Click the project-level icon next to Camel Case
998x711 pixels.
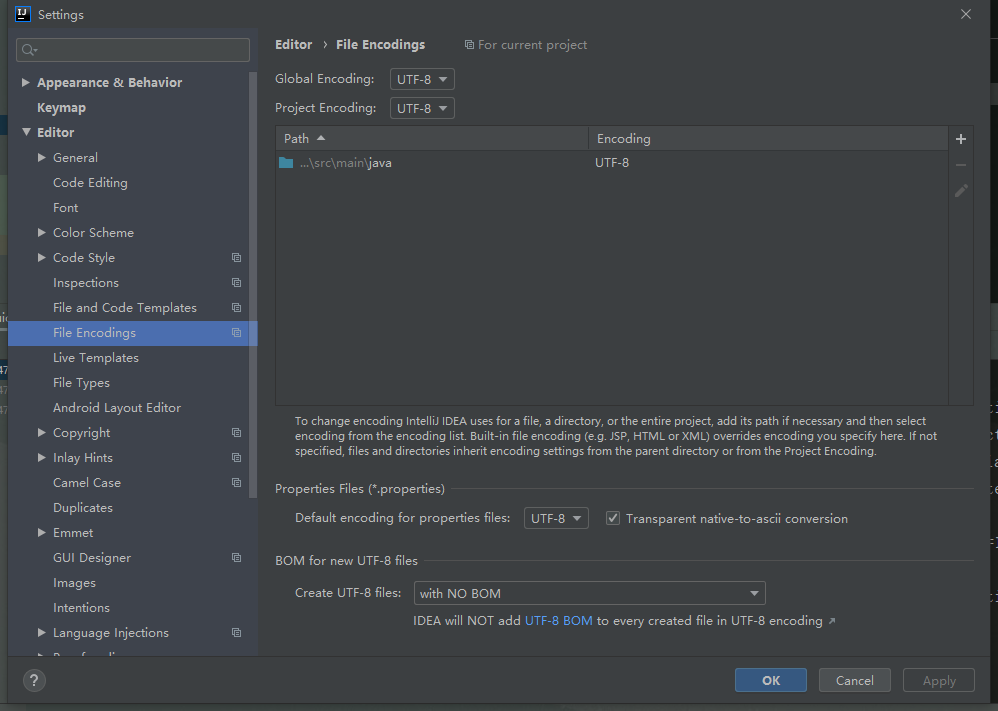pyautogui.click(x=236, y=482)
